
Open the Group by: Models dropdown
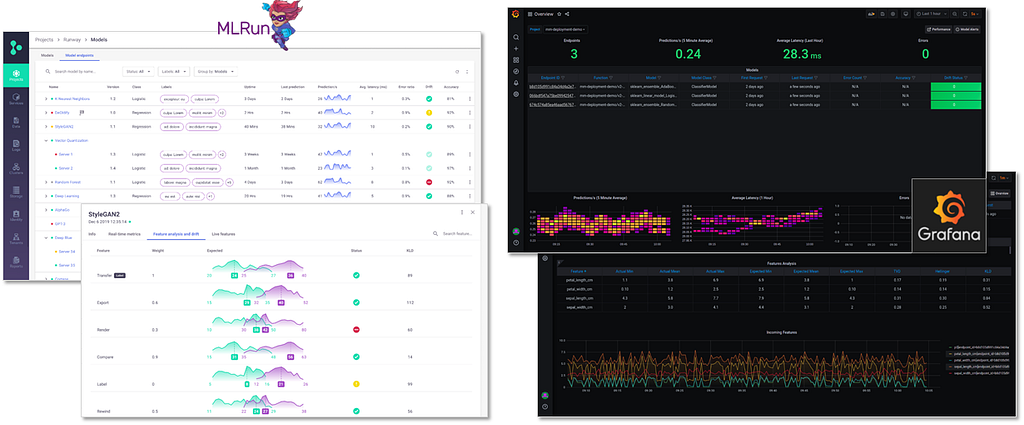click(216, 71)
